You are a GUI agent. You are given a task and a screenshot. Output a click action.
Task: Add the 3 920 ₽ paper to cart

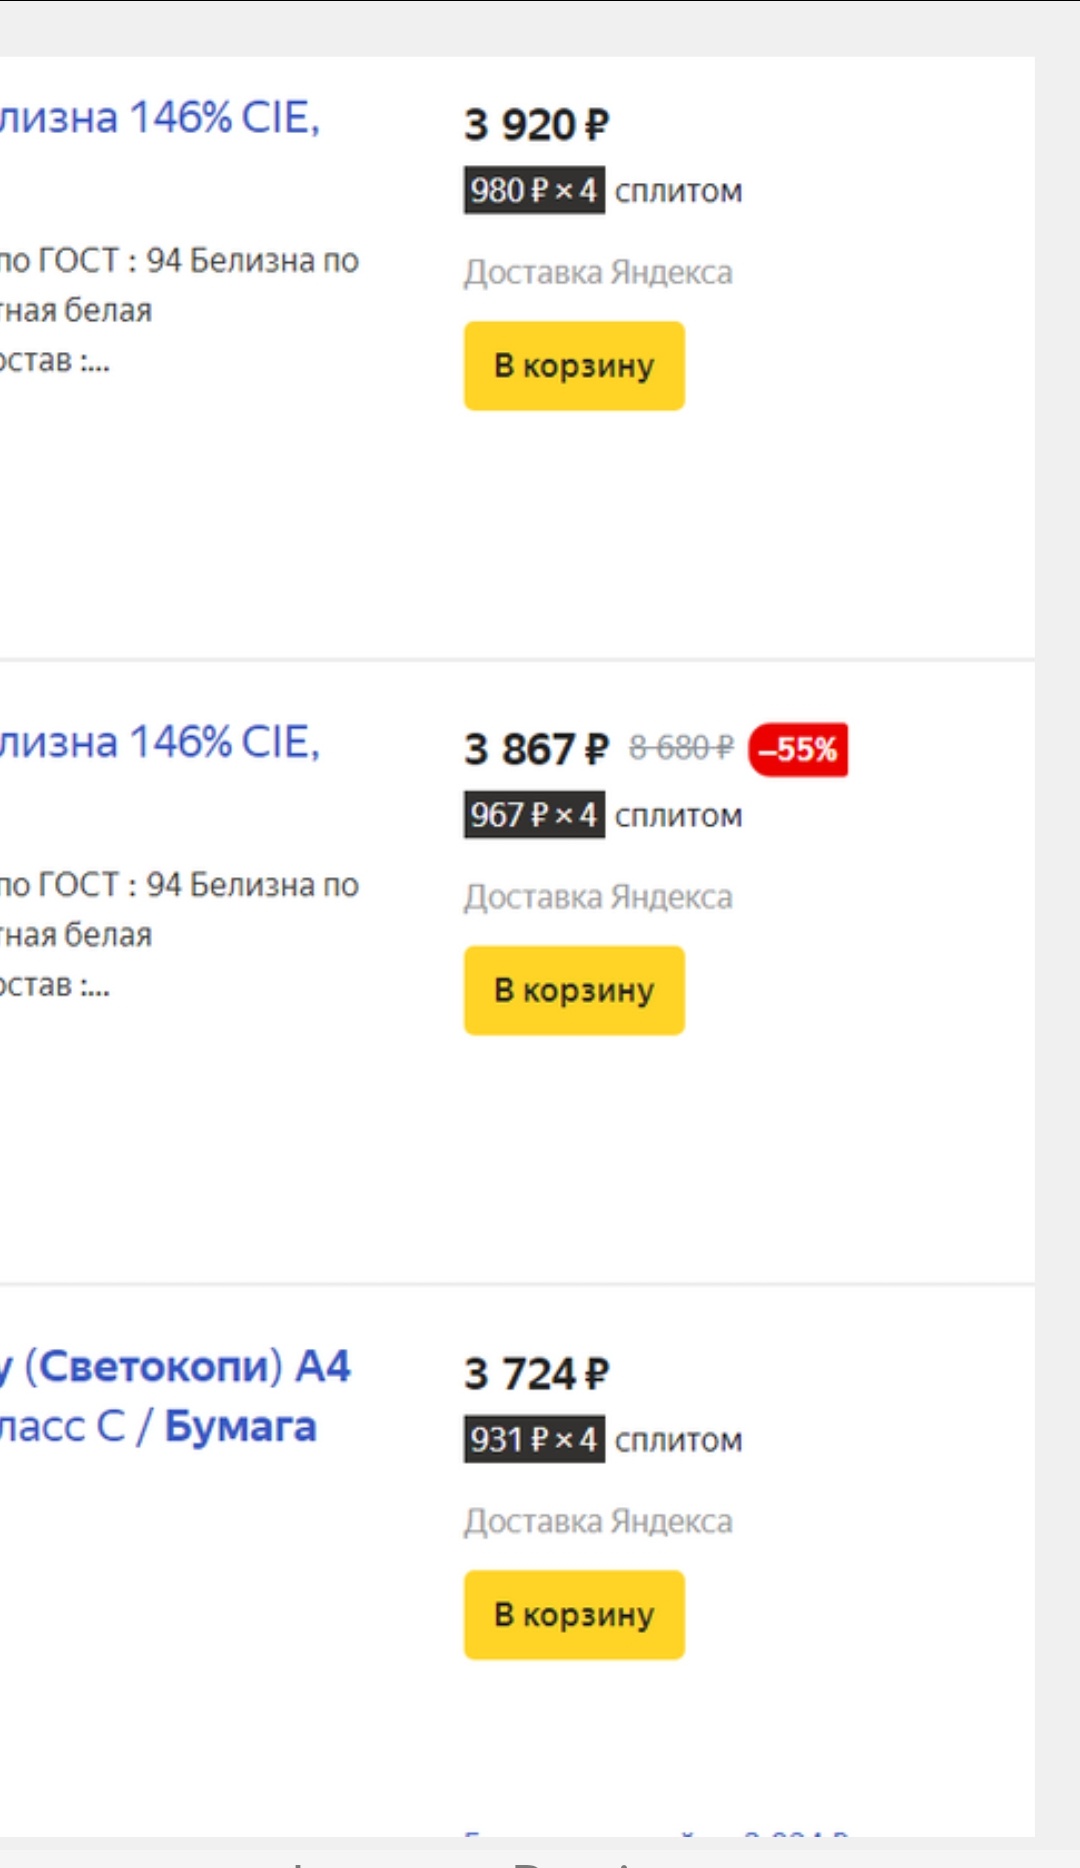click(x=574, y=366)
